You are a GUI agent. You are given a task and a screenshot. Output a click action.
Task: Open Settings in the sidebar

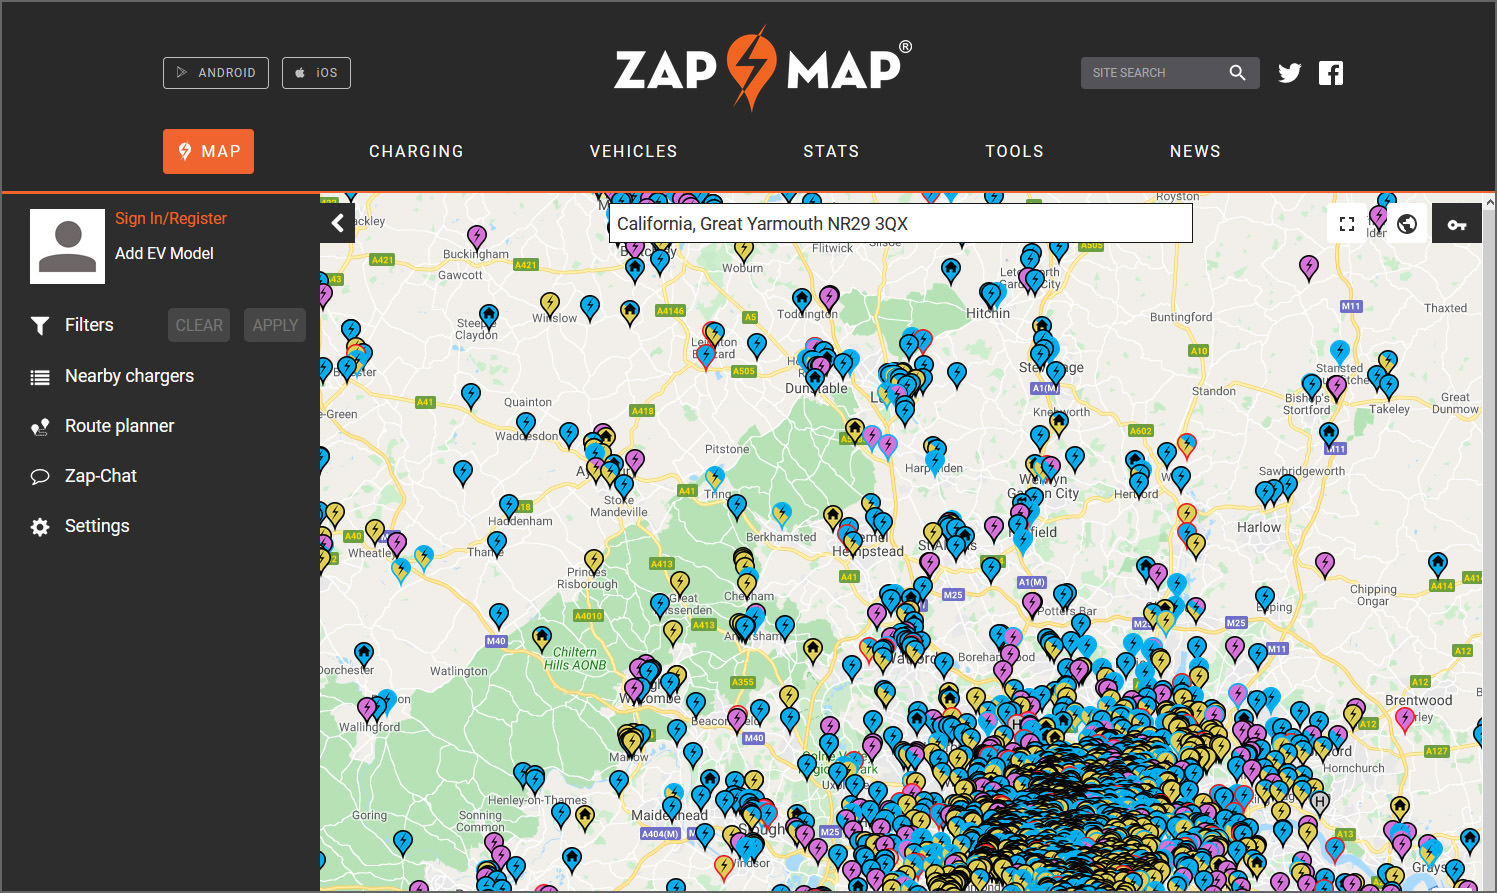tap(97, 526)
